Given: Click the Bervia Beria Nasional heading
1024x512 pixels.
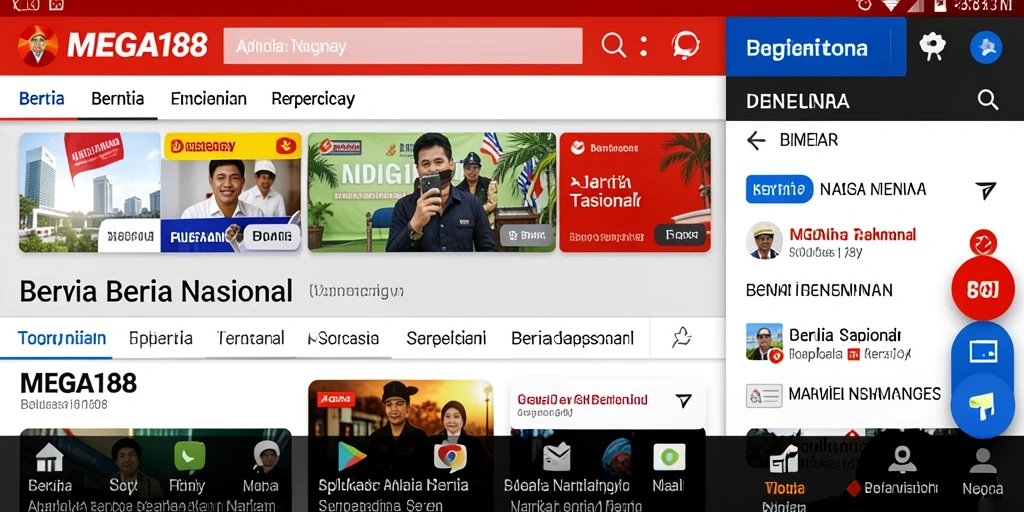Looking at the screenshot, I should [x=156, y=291].
